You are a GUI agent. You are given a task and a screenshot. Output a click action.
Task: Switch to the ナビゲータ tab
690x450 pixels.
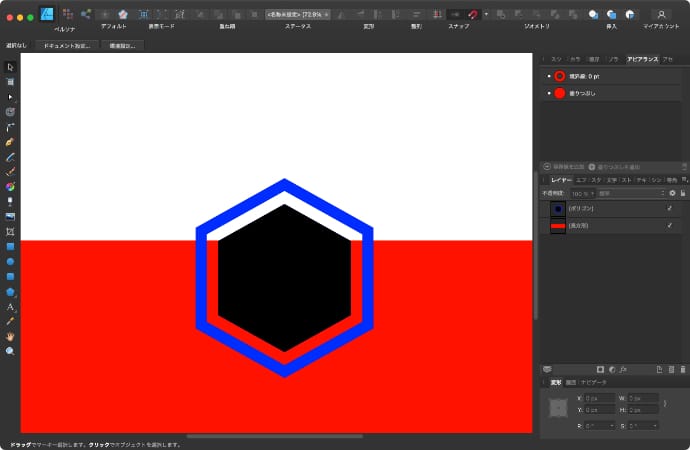pyautogui.click(x=594, y=382)
